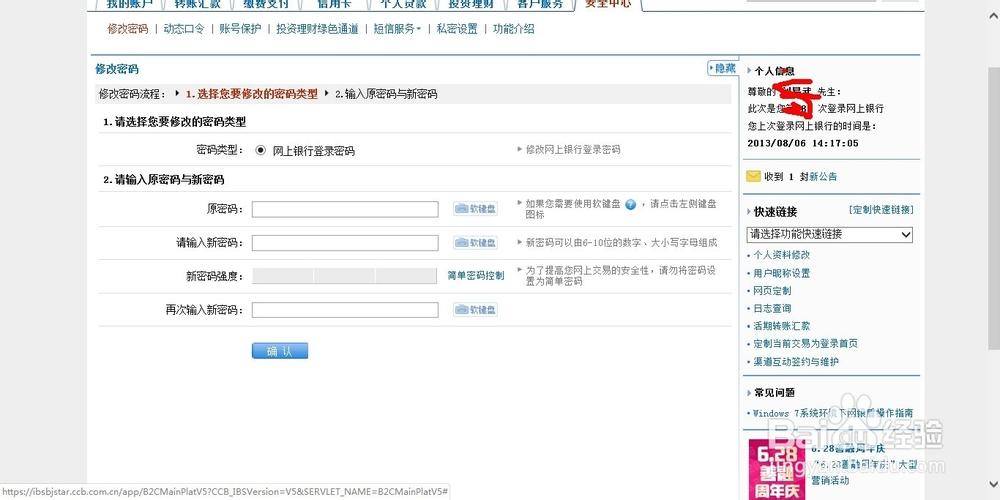Focus the 请输入新密码 input field

point(345,243)
